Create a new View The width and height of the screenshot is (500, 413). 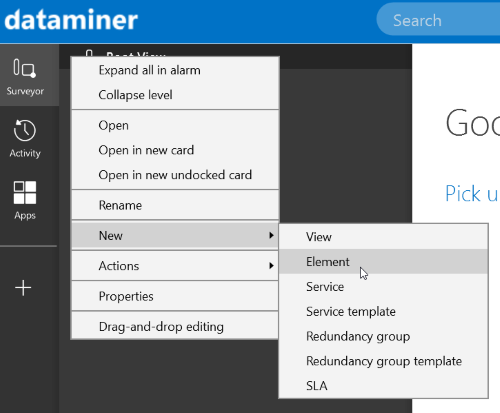point(383,237)
